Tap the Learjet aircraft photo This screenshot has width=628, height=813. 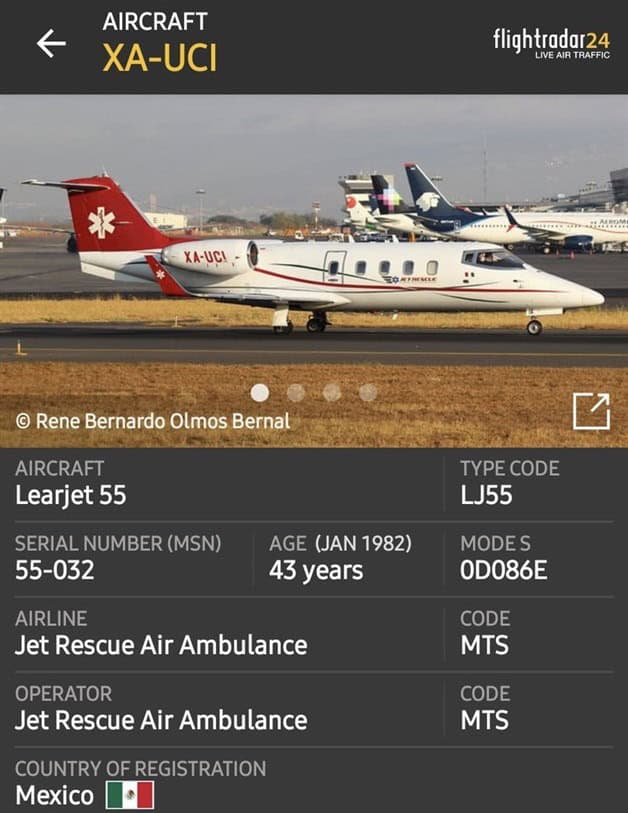point(314,271)
